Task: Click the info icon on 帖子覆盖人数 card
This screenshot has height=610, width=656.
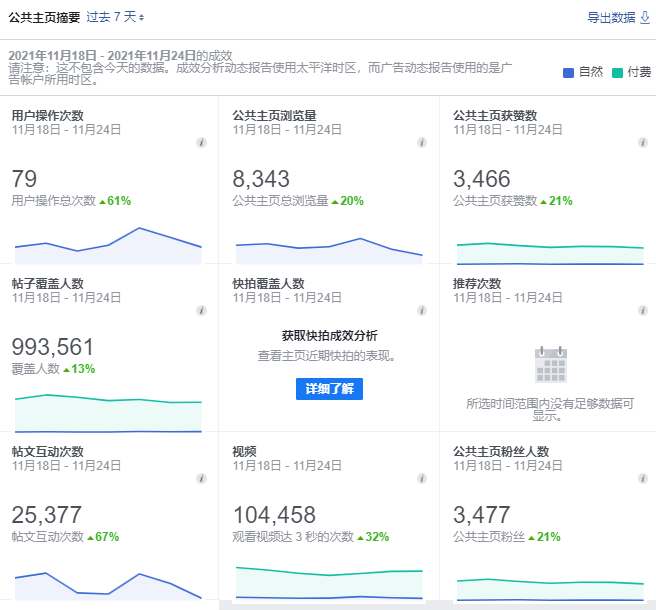Action: coord(201,310)
